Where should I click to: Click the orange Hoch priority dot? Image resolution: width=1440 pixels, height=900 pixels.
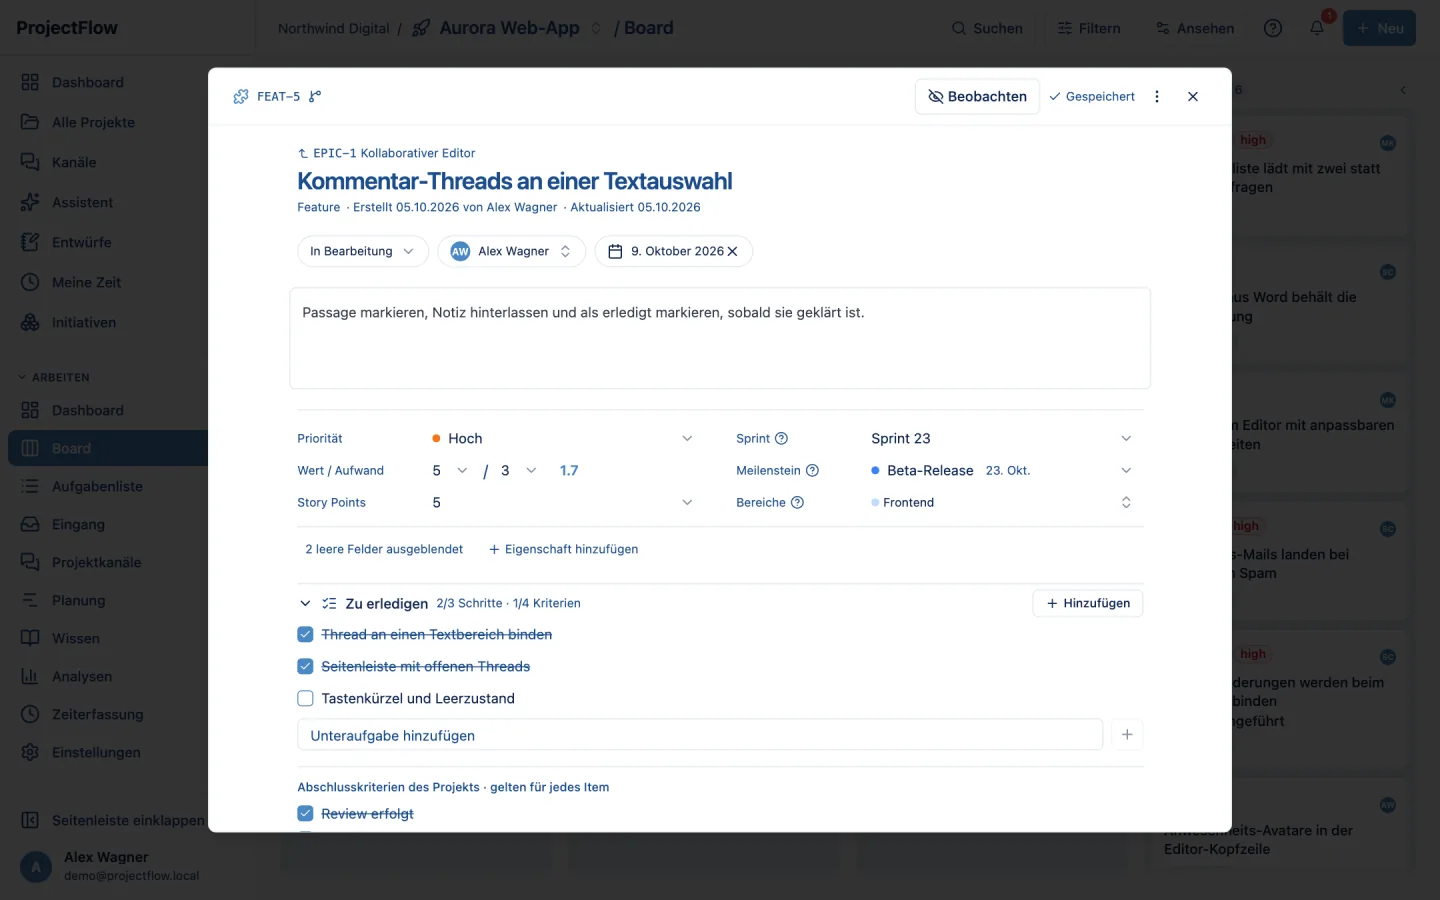tap(436, 438)
